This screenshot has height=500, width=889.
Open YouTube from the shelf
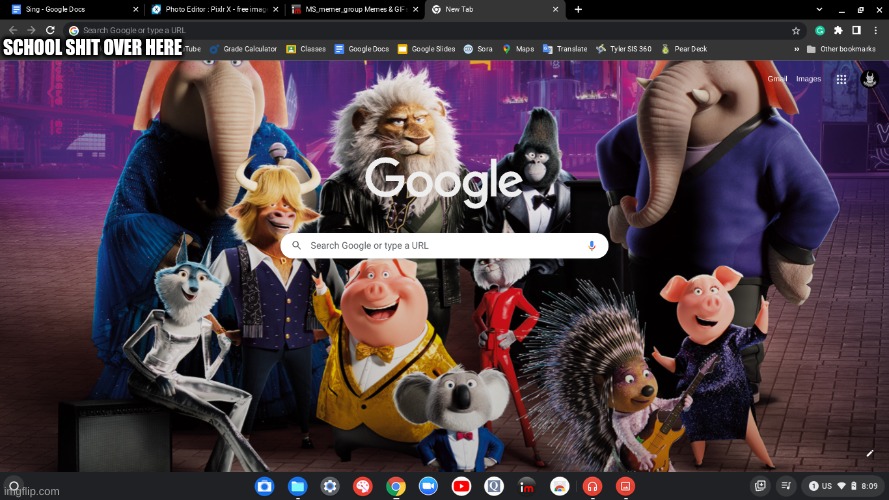click(x=462, y=486)
